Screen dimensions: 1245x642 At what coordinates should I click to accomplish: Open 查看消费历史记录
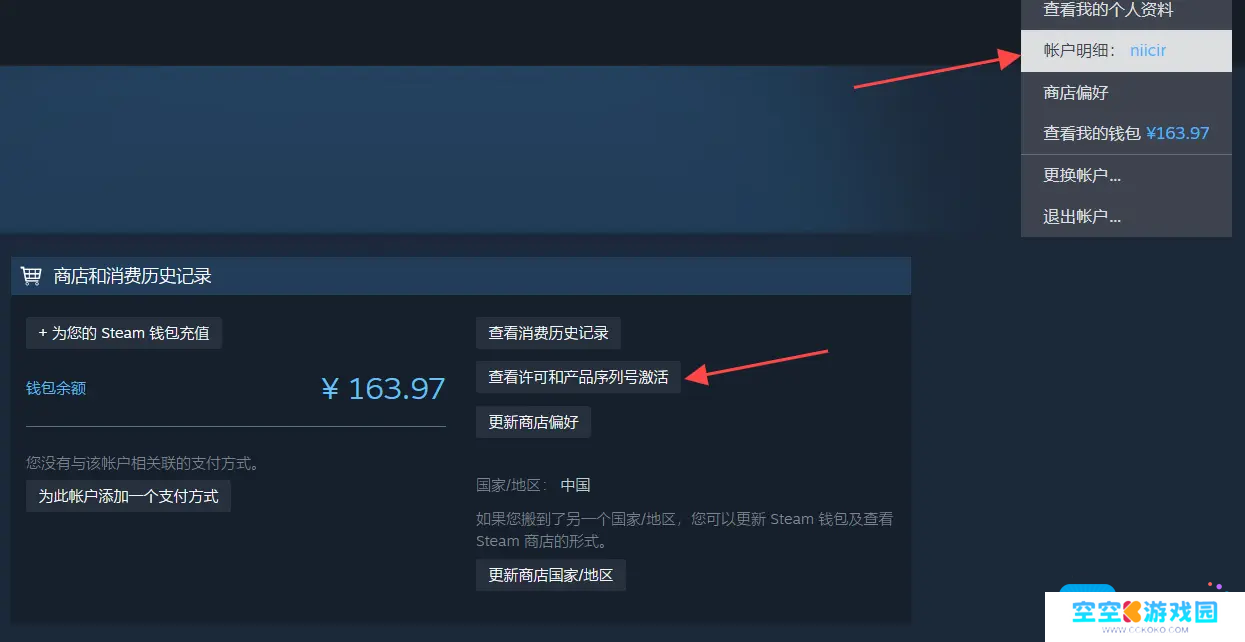coord(548,333)
